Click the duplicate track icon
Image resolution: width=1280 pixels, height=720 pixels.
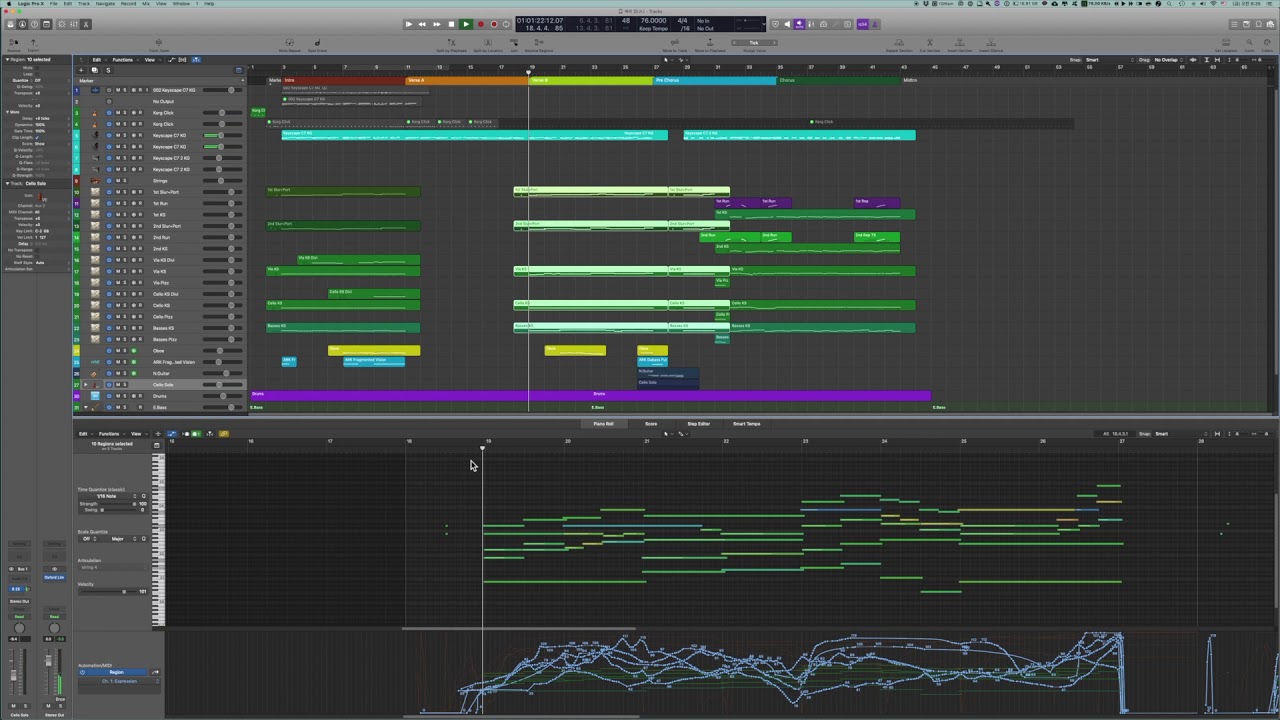(x=95, y=70)
